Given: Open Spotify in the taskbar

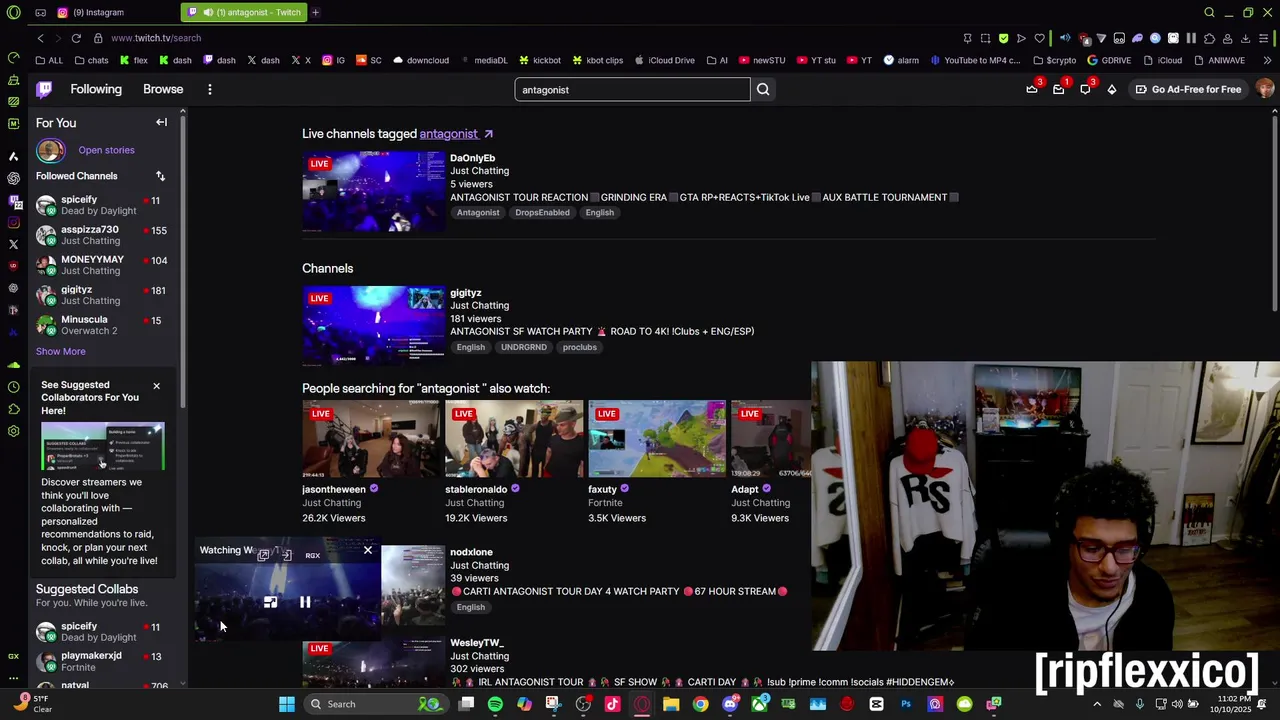Looking at the screenshot, I should click(x=495, y=704).
